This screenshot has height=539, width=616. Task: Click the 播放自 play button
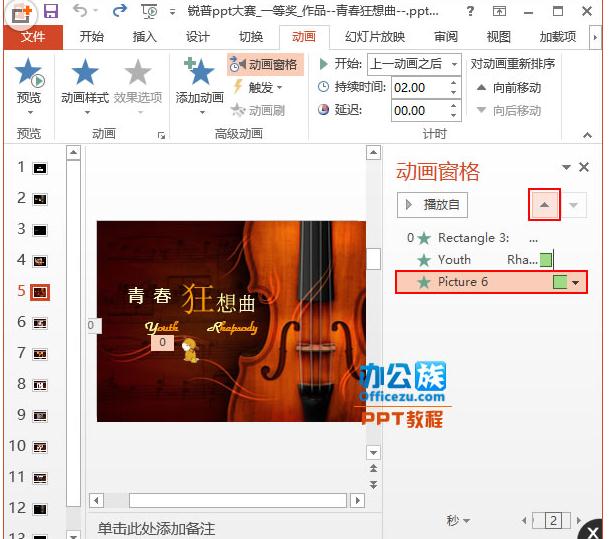[x=433, y=205]
